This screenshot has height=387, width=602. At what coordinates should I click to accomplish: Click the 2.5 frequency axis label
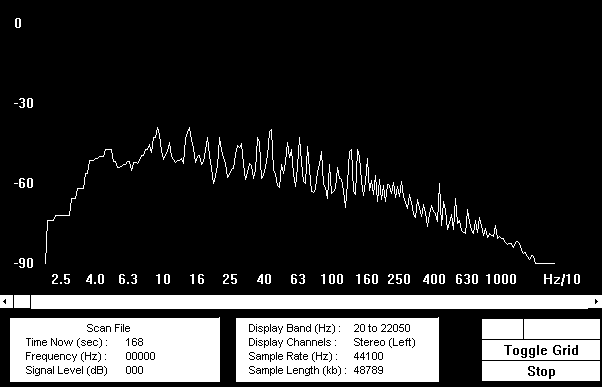pos(61,279)
